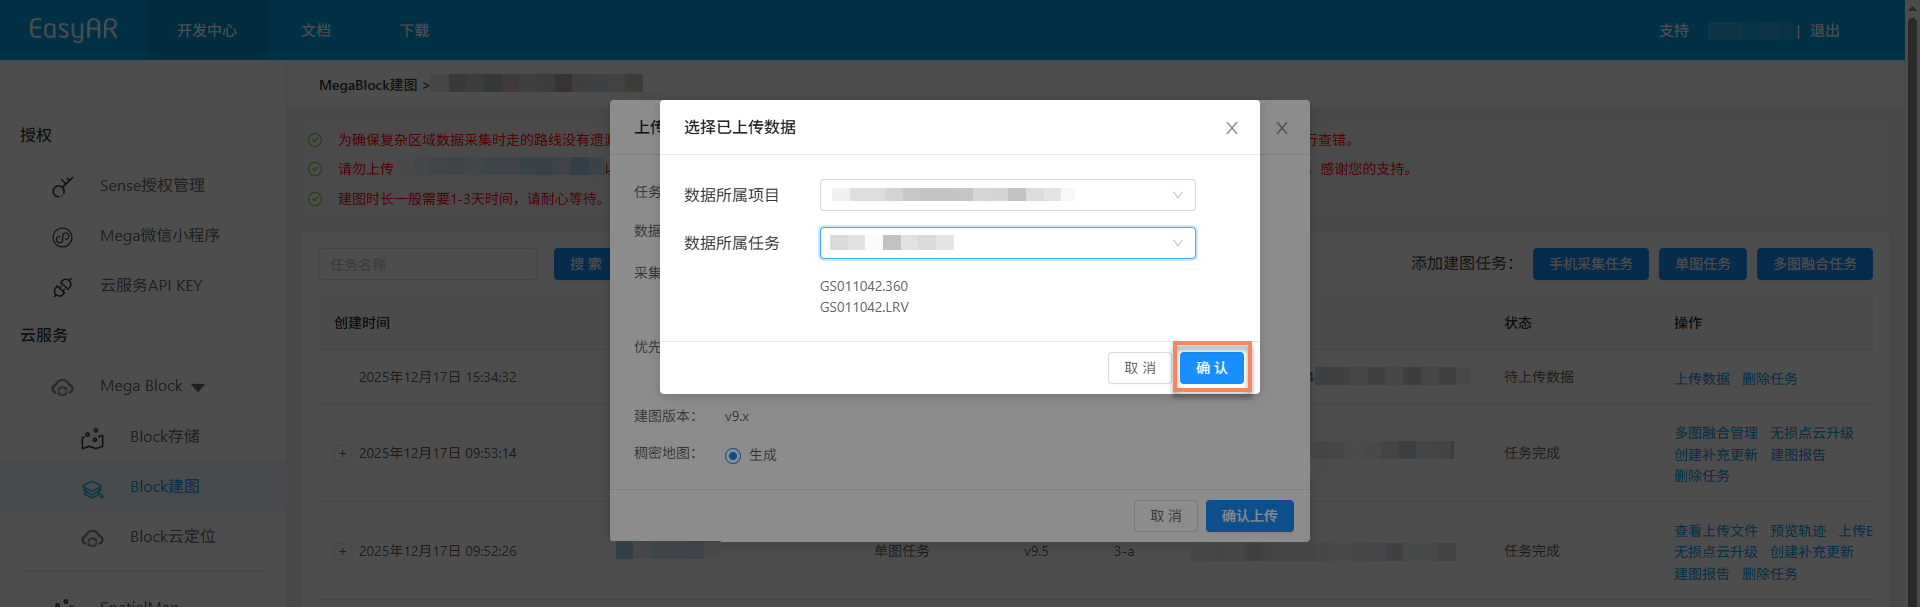Click the 任务名称 search field
Image resolution: width=1920 pixels, height=607 pixels.
click(428, 264)
